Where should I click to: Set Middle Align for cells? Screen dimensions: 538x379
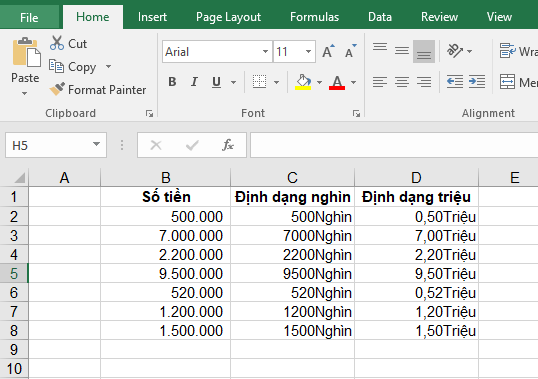[x=402, y=51]
